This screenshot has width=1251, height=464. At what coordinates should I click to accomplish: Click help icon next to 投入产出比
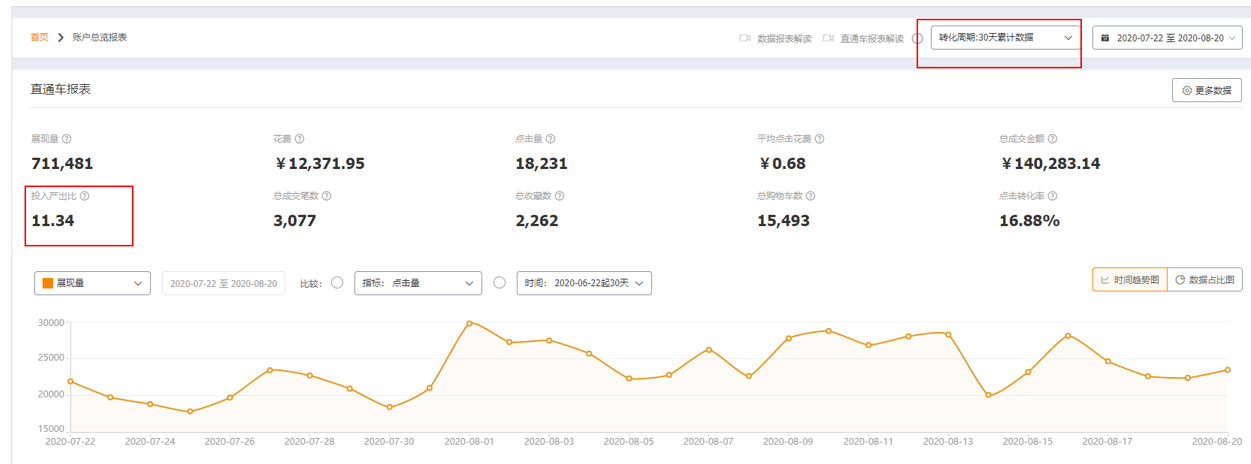click(x=85, y=197)
